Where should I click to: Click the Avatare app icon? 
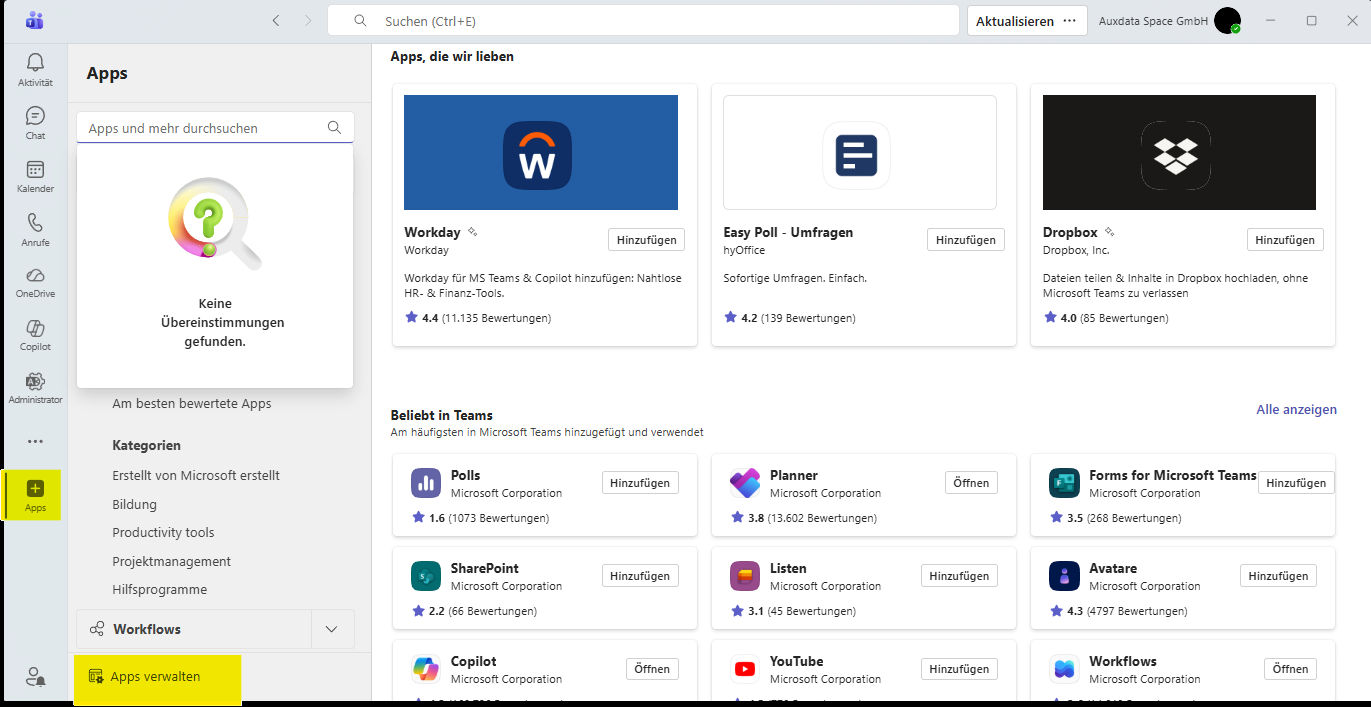tap(1064, 576)
